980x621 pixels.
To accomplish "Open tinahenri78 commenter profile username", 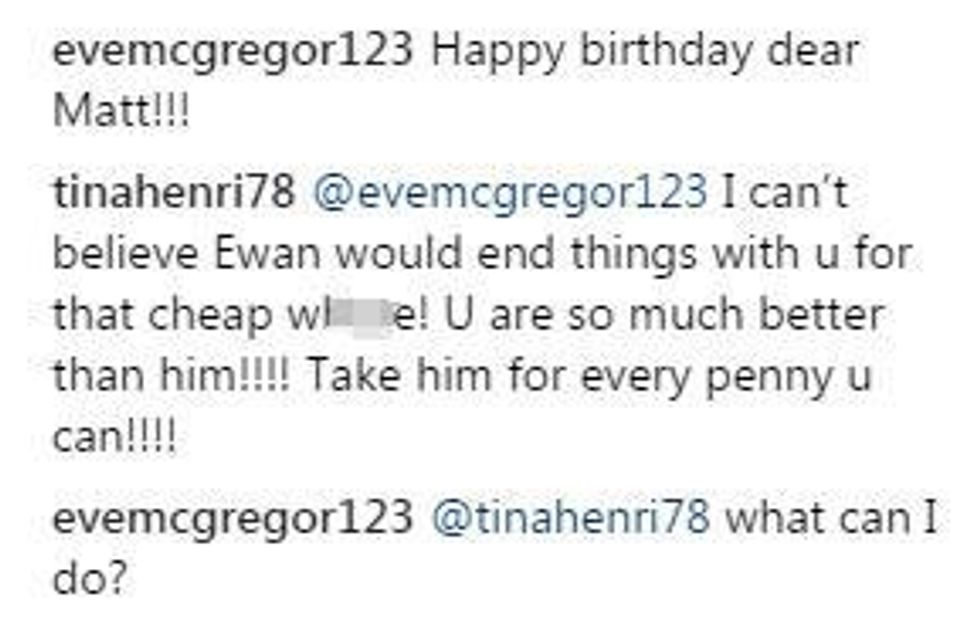I will pos(174,192).
